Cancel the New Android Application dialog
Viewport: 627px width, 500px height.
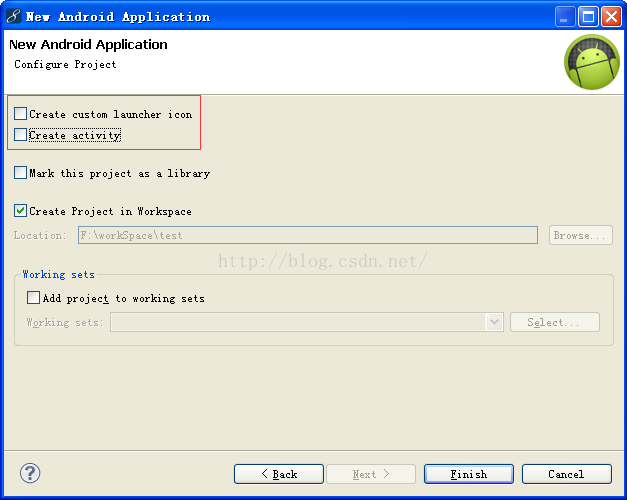(567, 474)
